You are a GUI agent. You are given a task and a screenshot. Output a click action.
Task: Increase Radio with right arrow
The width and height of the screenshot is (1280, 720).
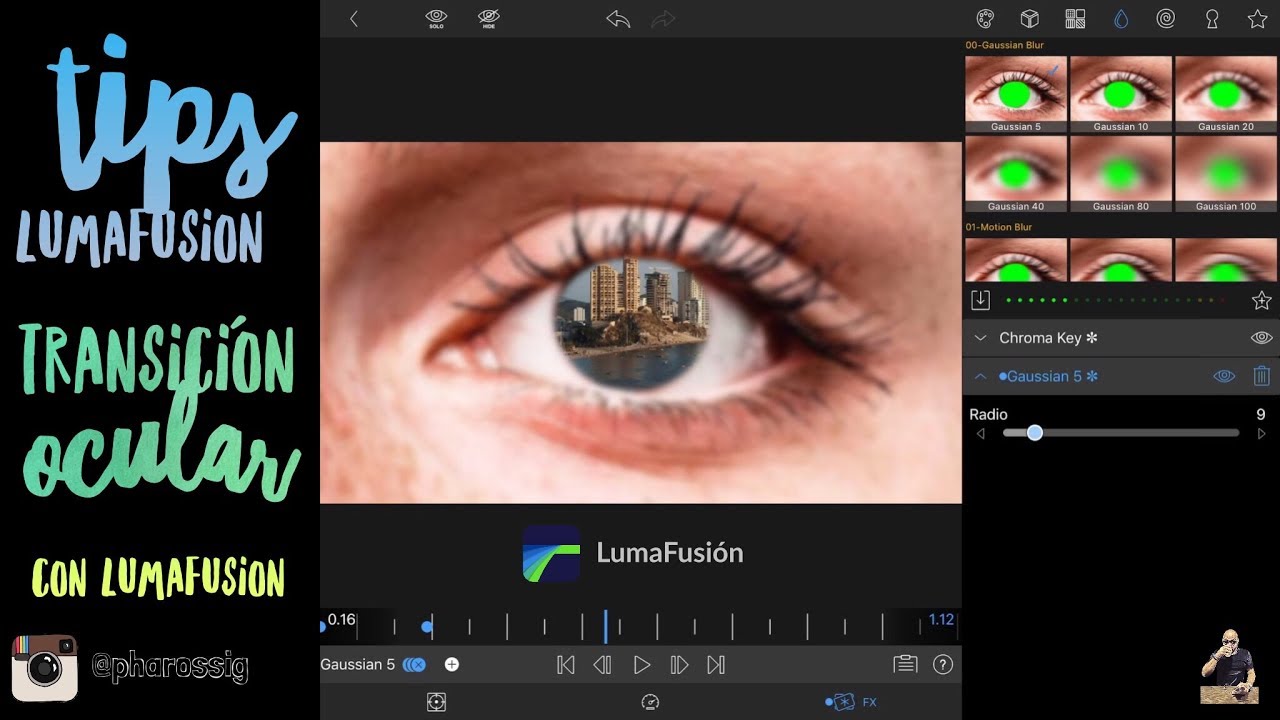coord(1261,433)
